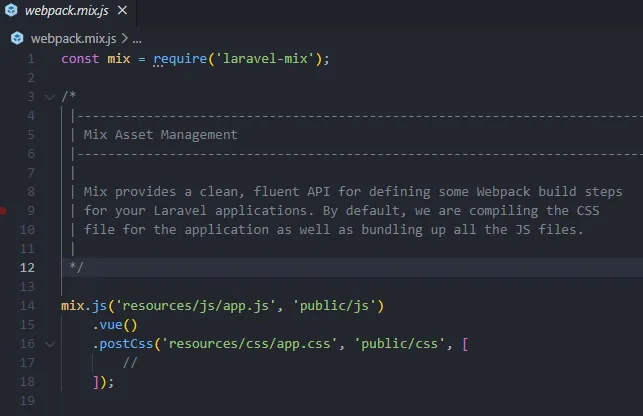Place the cursor on the mix.js call
The image size is (643, 416).
[x=84, y=305]
